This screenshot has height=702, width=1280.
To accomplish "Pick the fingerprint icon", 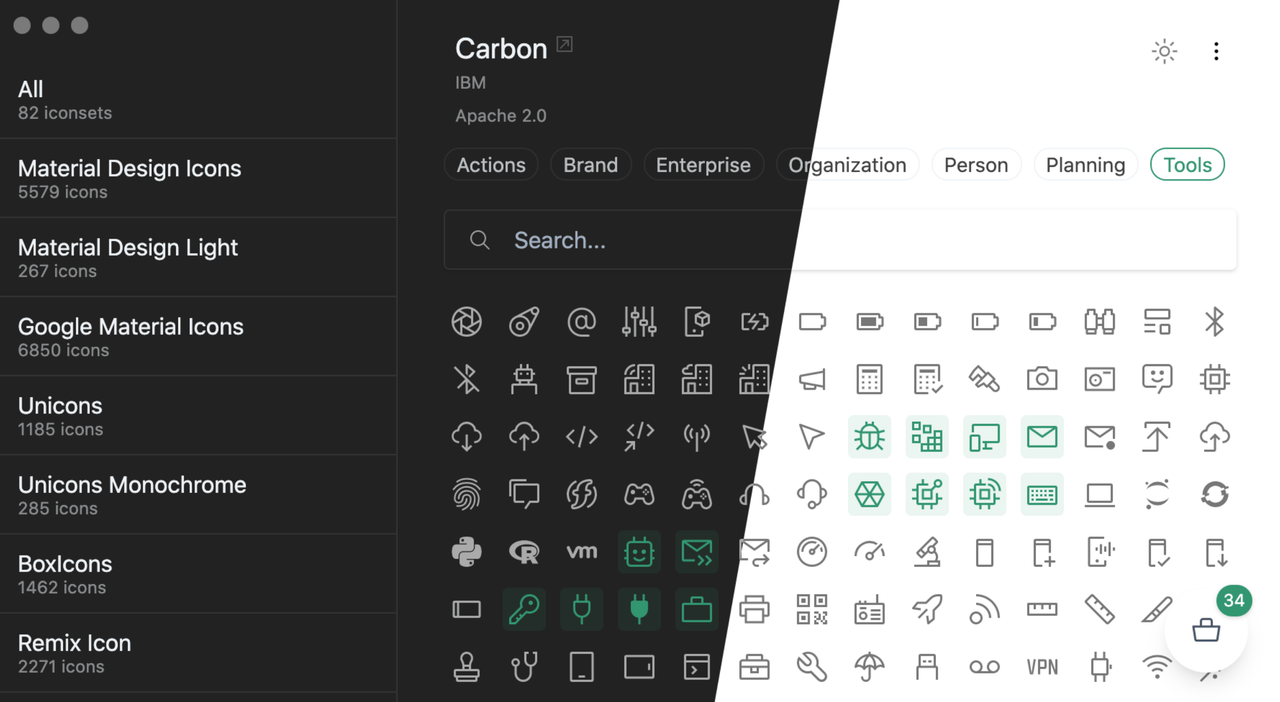I will coord(467,494).
